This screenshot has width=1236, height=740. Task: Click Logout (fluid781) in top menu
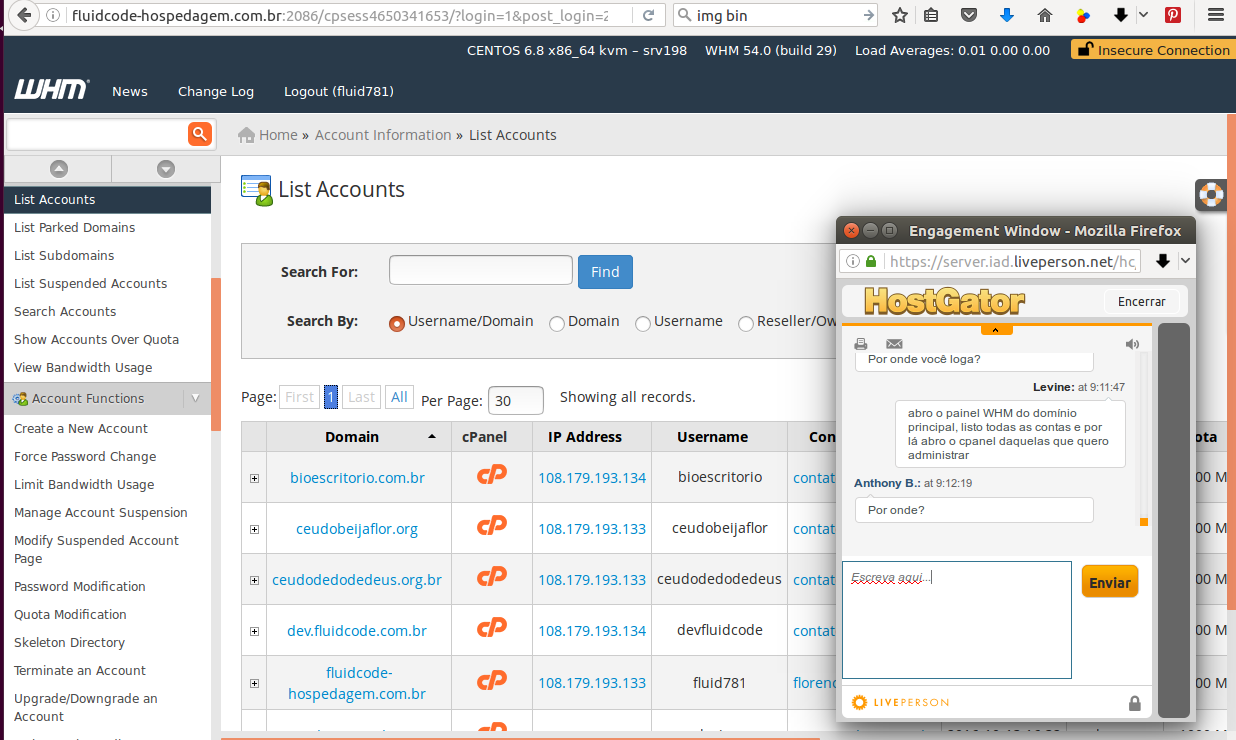[339, 91]
